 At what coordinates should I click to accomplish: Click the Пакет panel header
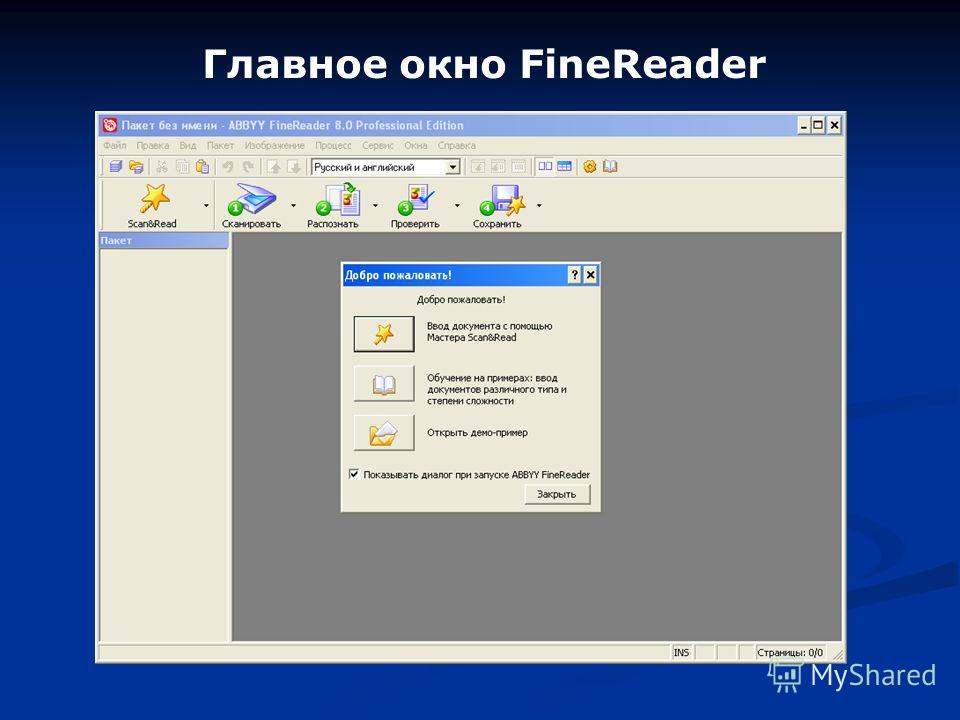click(163, 241)
